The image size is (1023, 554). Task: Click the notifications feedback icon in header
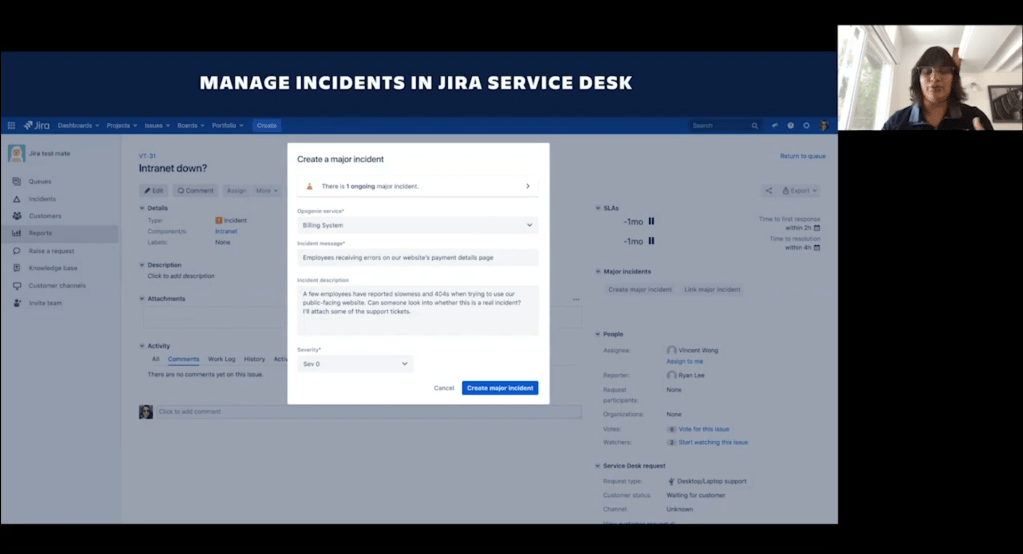point(774,126)
